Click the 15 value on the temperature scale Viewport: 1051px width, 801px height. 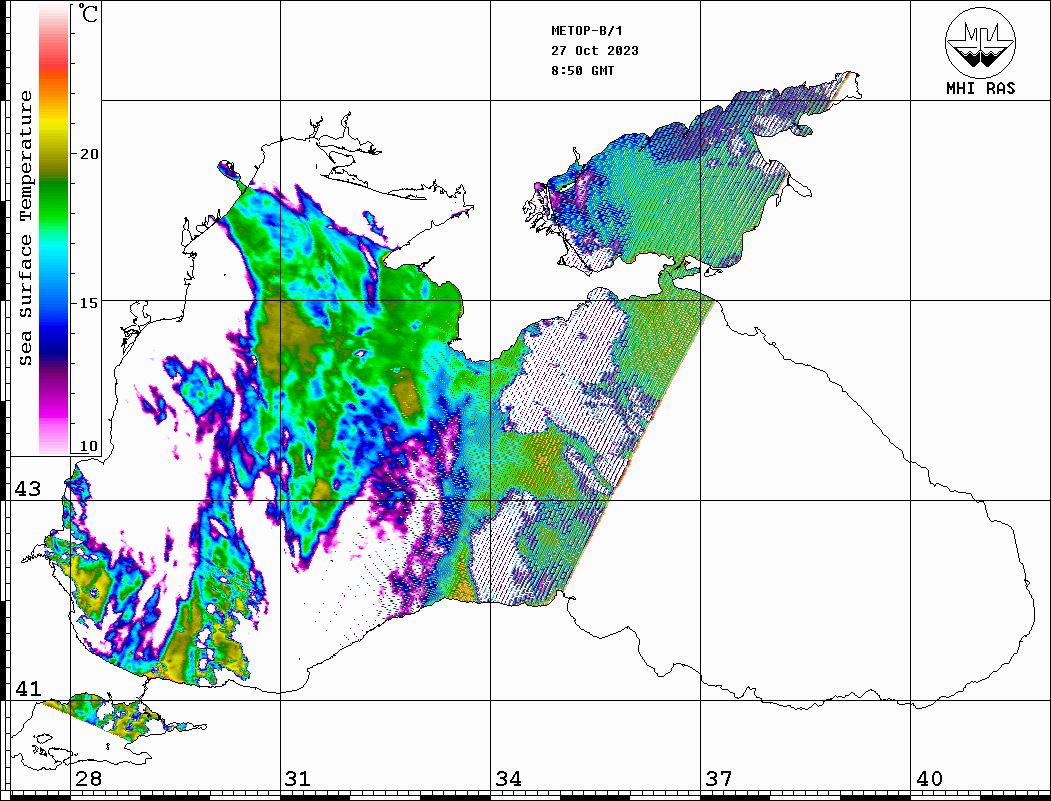coord(88,303)
